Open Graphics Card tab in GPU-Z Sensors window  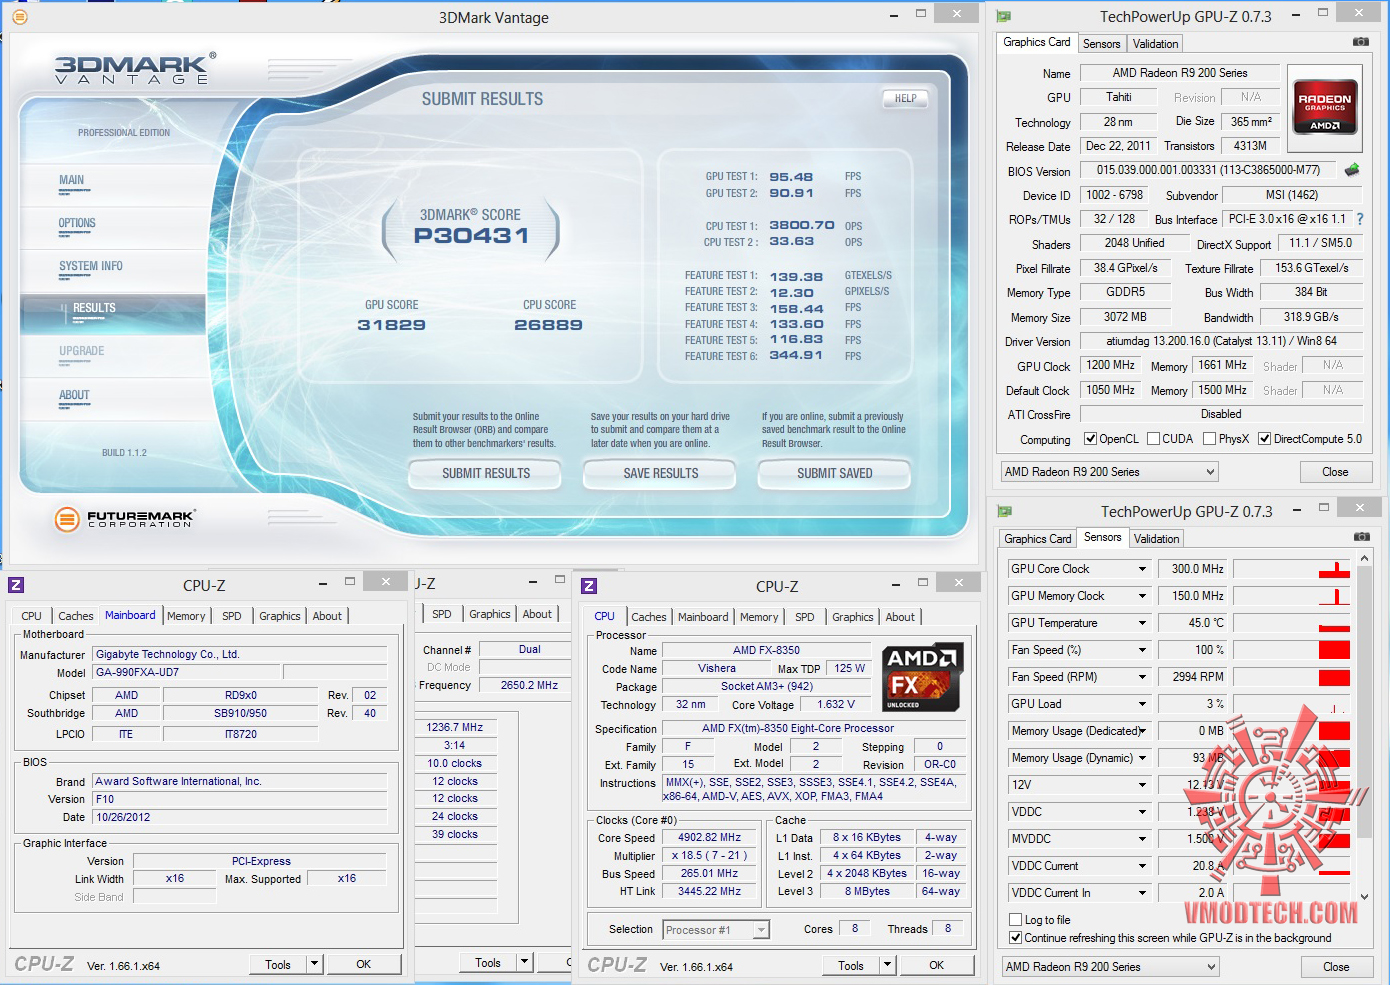(1037, 539)
